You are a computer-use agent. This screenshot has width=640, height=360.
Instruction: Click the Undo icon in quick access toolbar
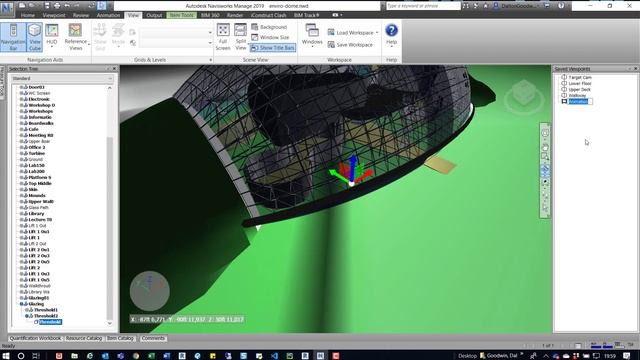tap(67, 6)
